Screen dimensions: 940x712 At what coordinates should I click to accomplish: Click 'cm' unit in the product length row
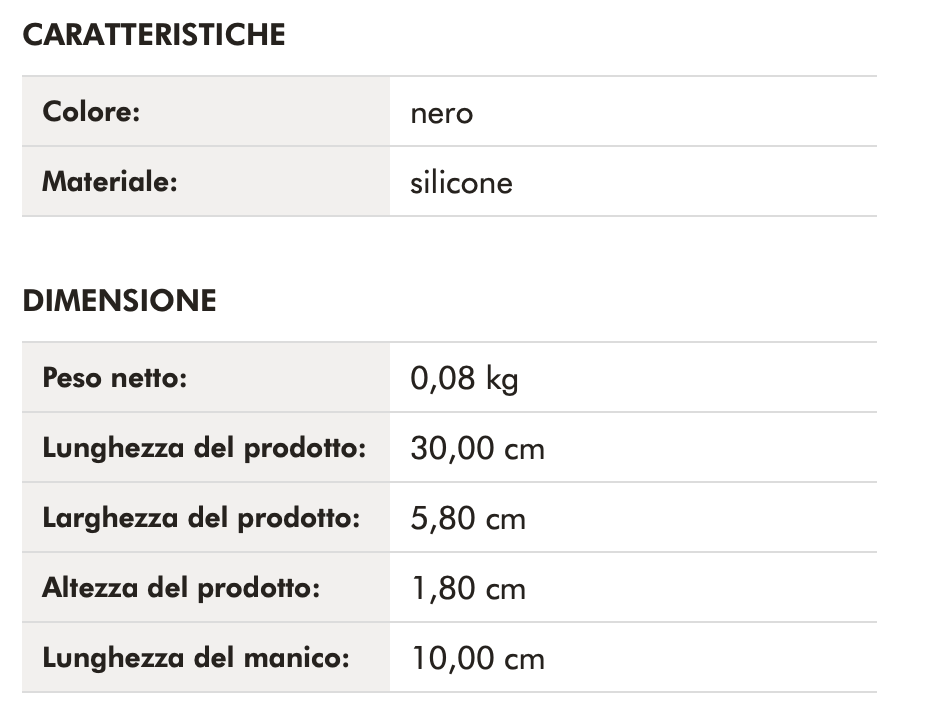(x=525, y=450)
